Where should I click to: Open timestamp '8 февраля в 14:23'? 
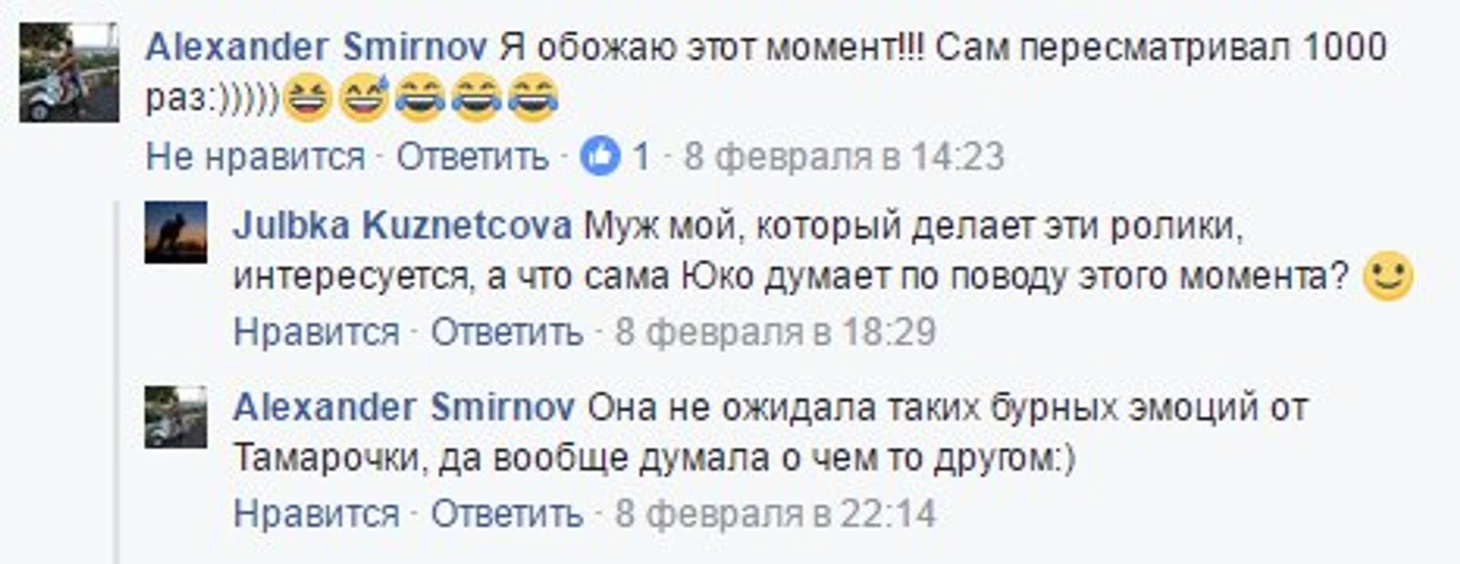tap(843, 157)
